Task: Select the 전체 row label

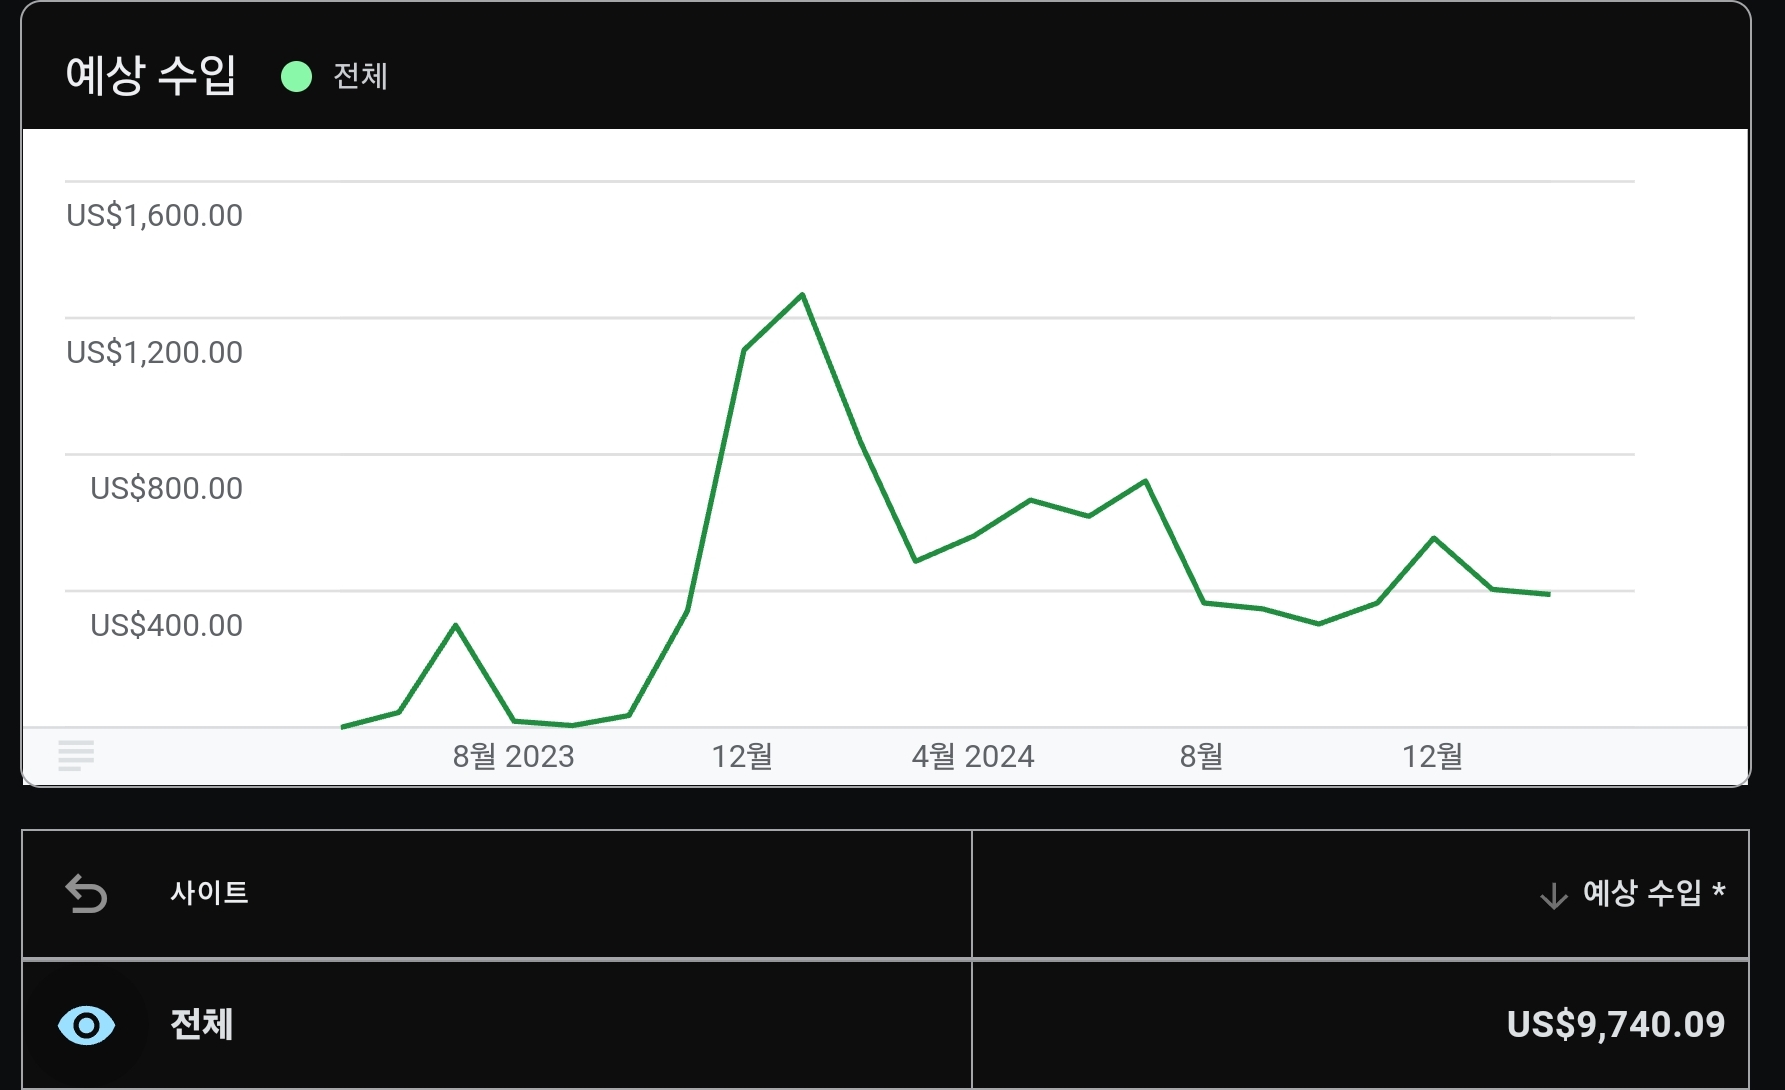Action: pyautogui.click(x=202, y=1024)
